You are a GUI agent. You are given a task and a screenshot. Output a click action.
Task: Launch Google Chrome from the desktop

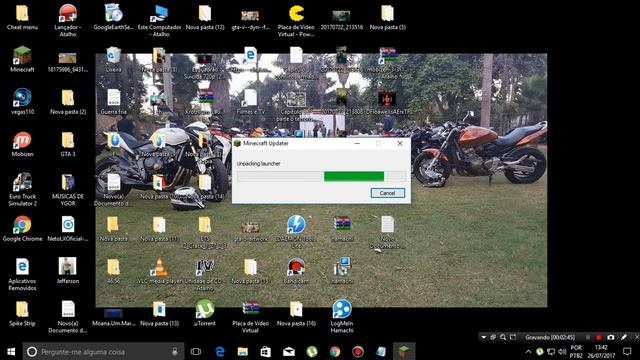click(x=22, y=229)
